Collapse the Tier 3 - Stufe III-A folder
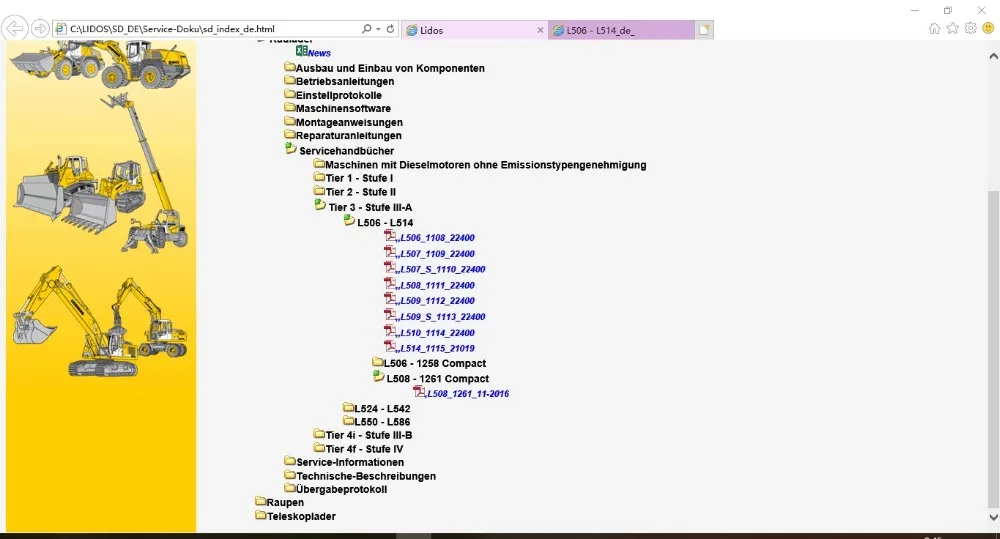 pos(320,205)
